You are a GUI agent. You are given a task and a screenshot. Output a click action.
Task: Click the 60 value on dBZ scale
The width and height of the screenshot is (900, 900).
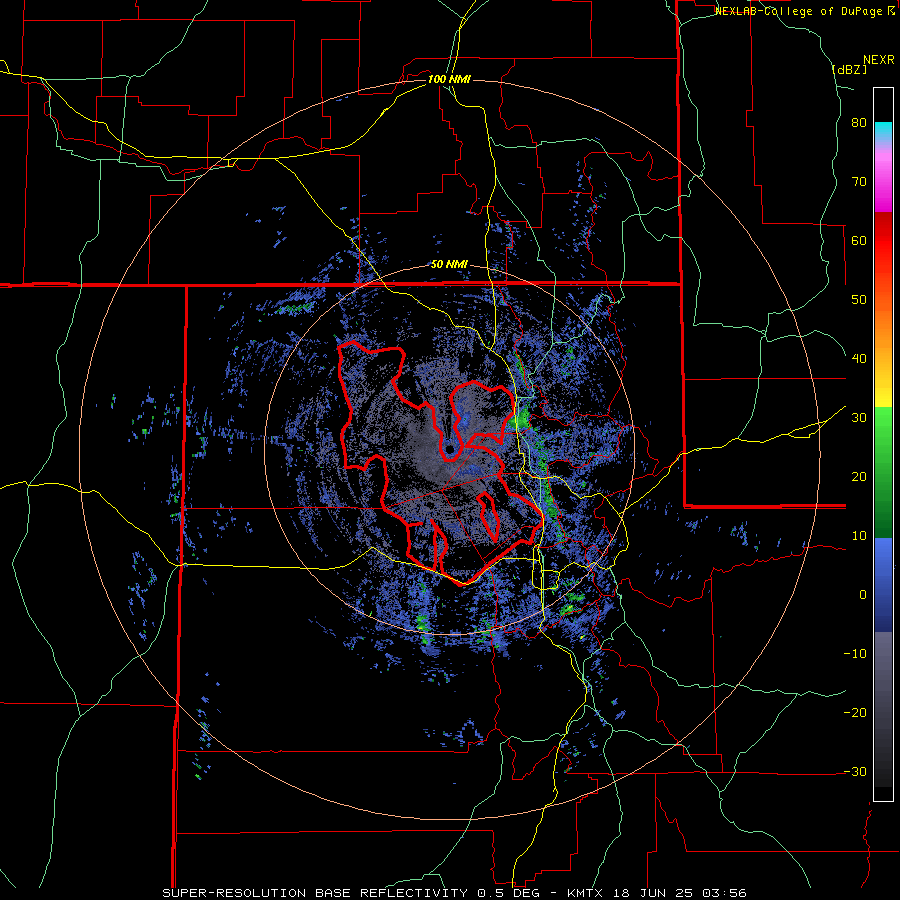[859, 240]
